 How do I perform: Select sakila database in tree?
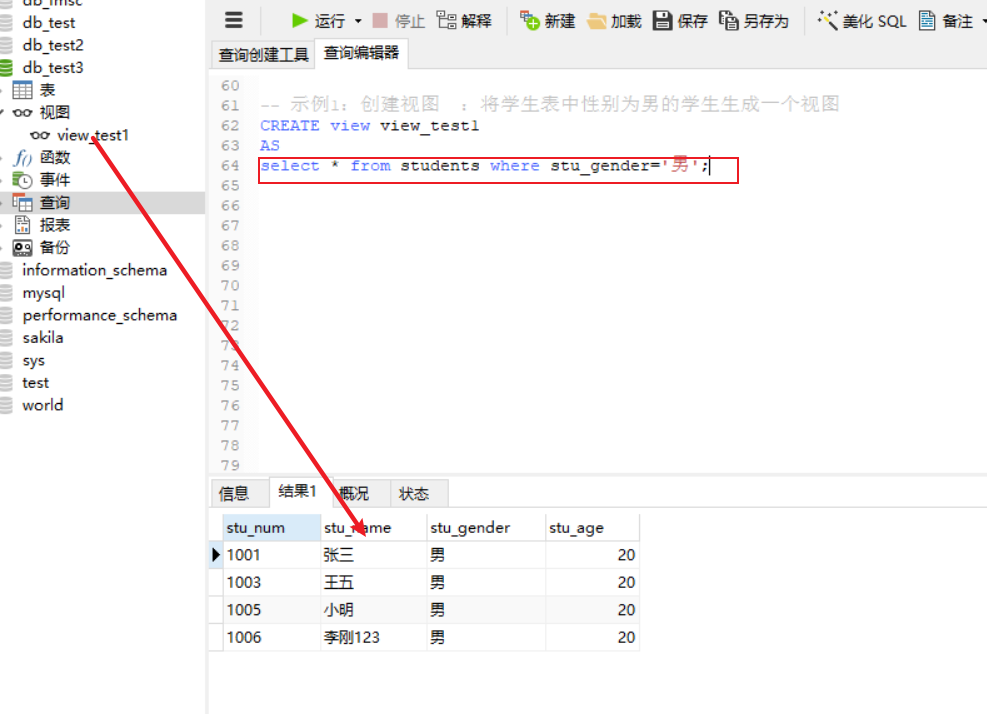[43, 337]
